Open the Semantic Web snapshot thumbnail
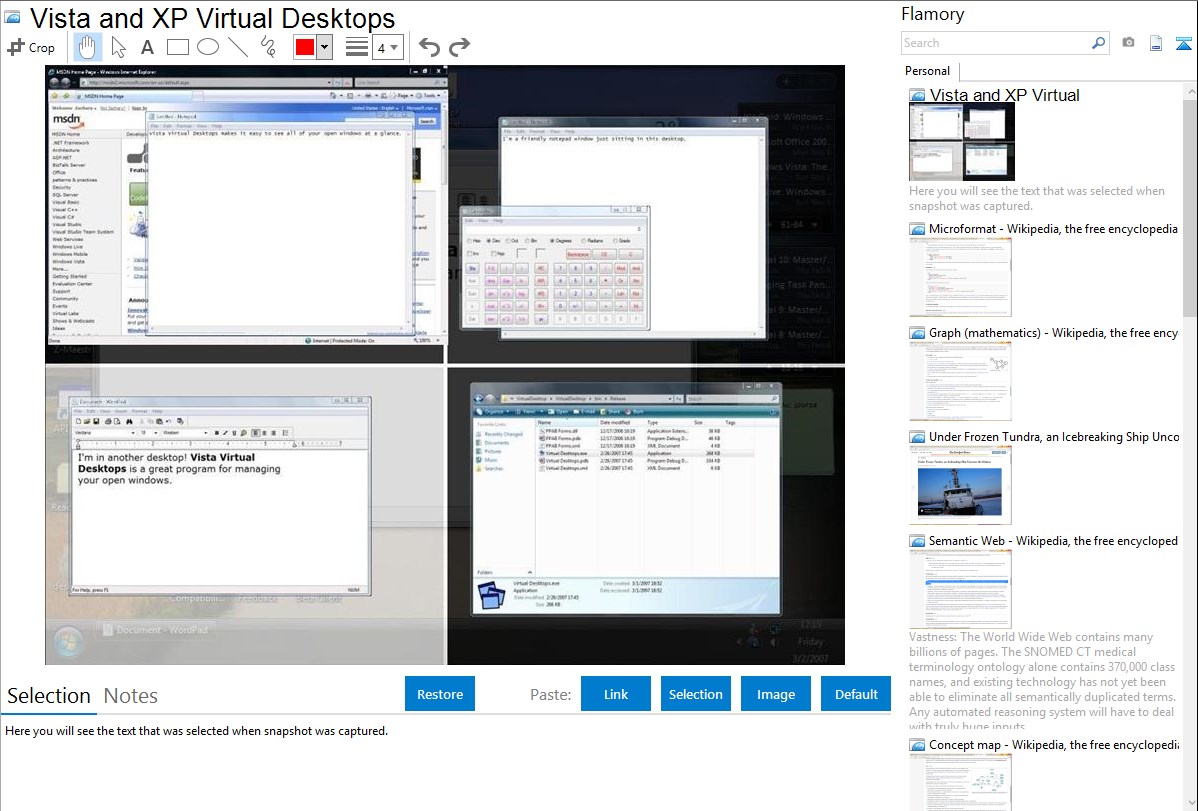The height and width of the screenshot is (811, 1198). point(960,589)
